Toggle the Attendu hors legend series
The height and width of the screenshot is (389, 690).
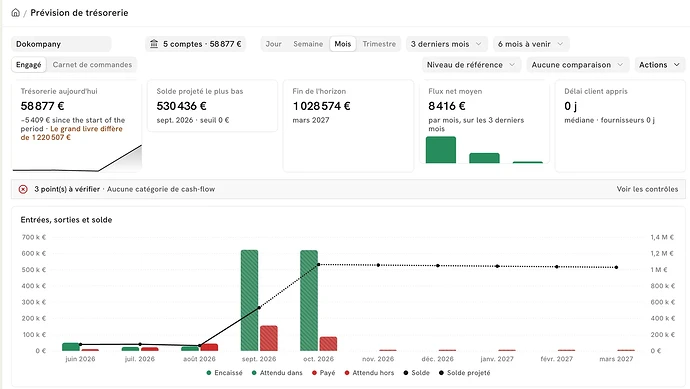pyautogui.click(x=369, y=373)
